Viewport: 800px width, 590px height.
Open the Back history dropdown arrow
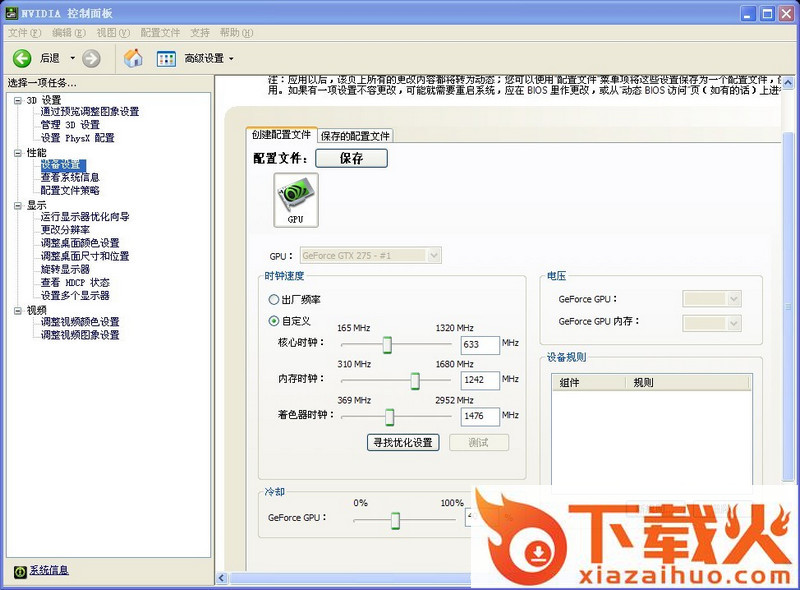(72, 58)
